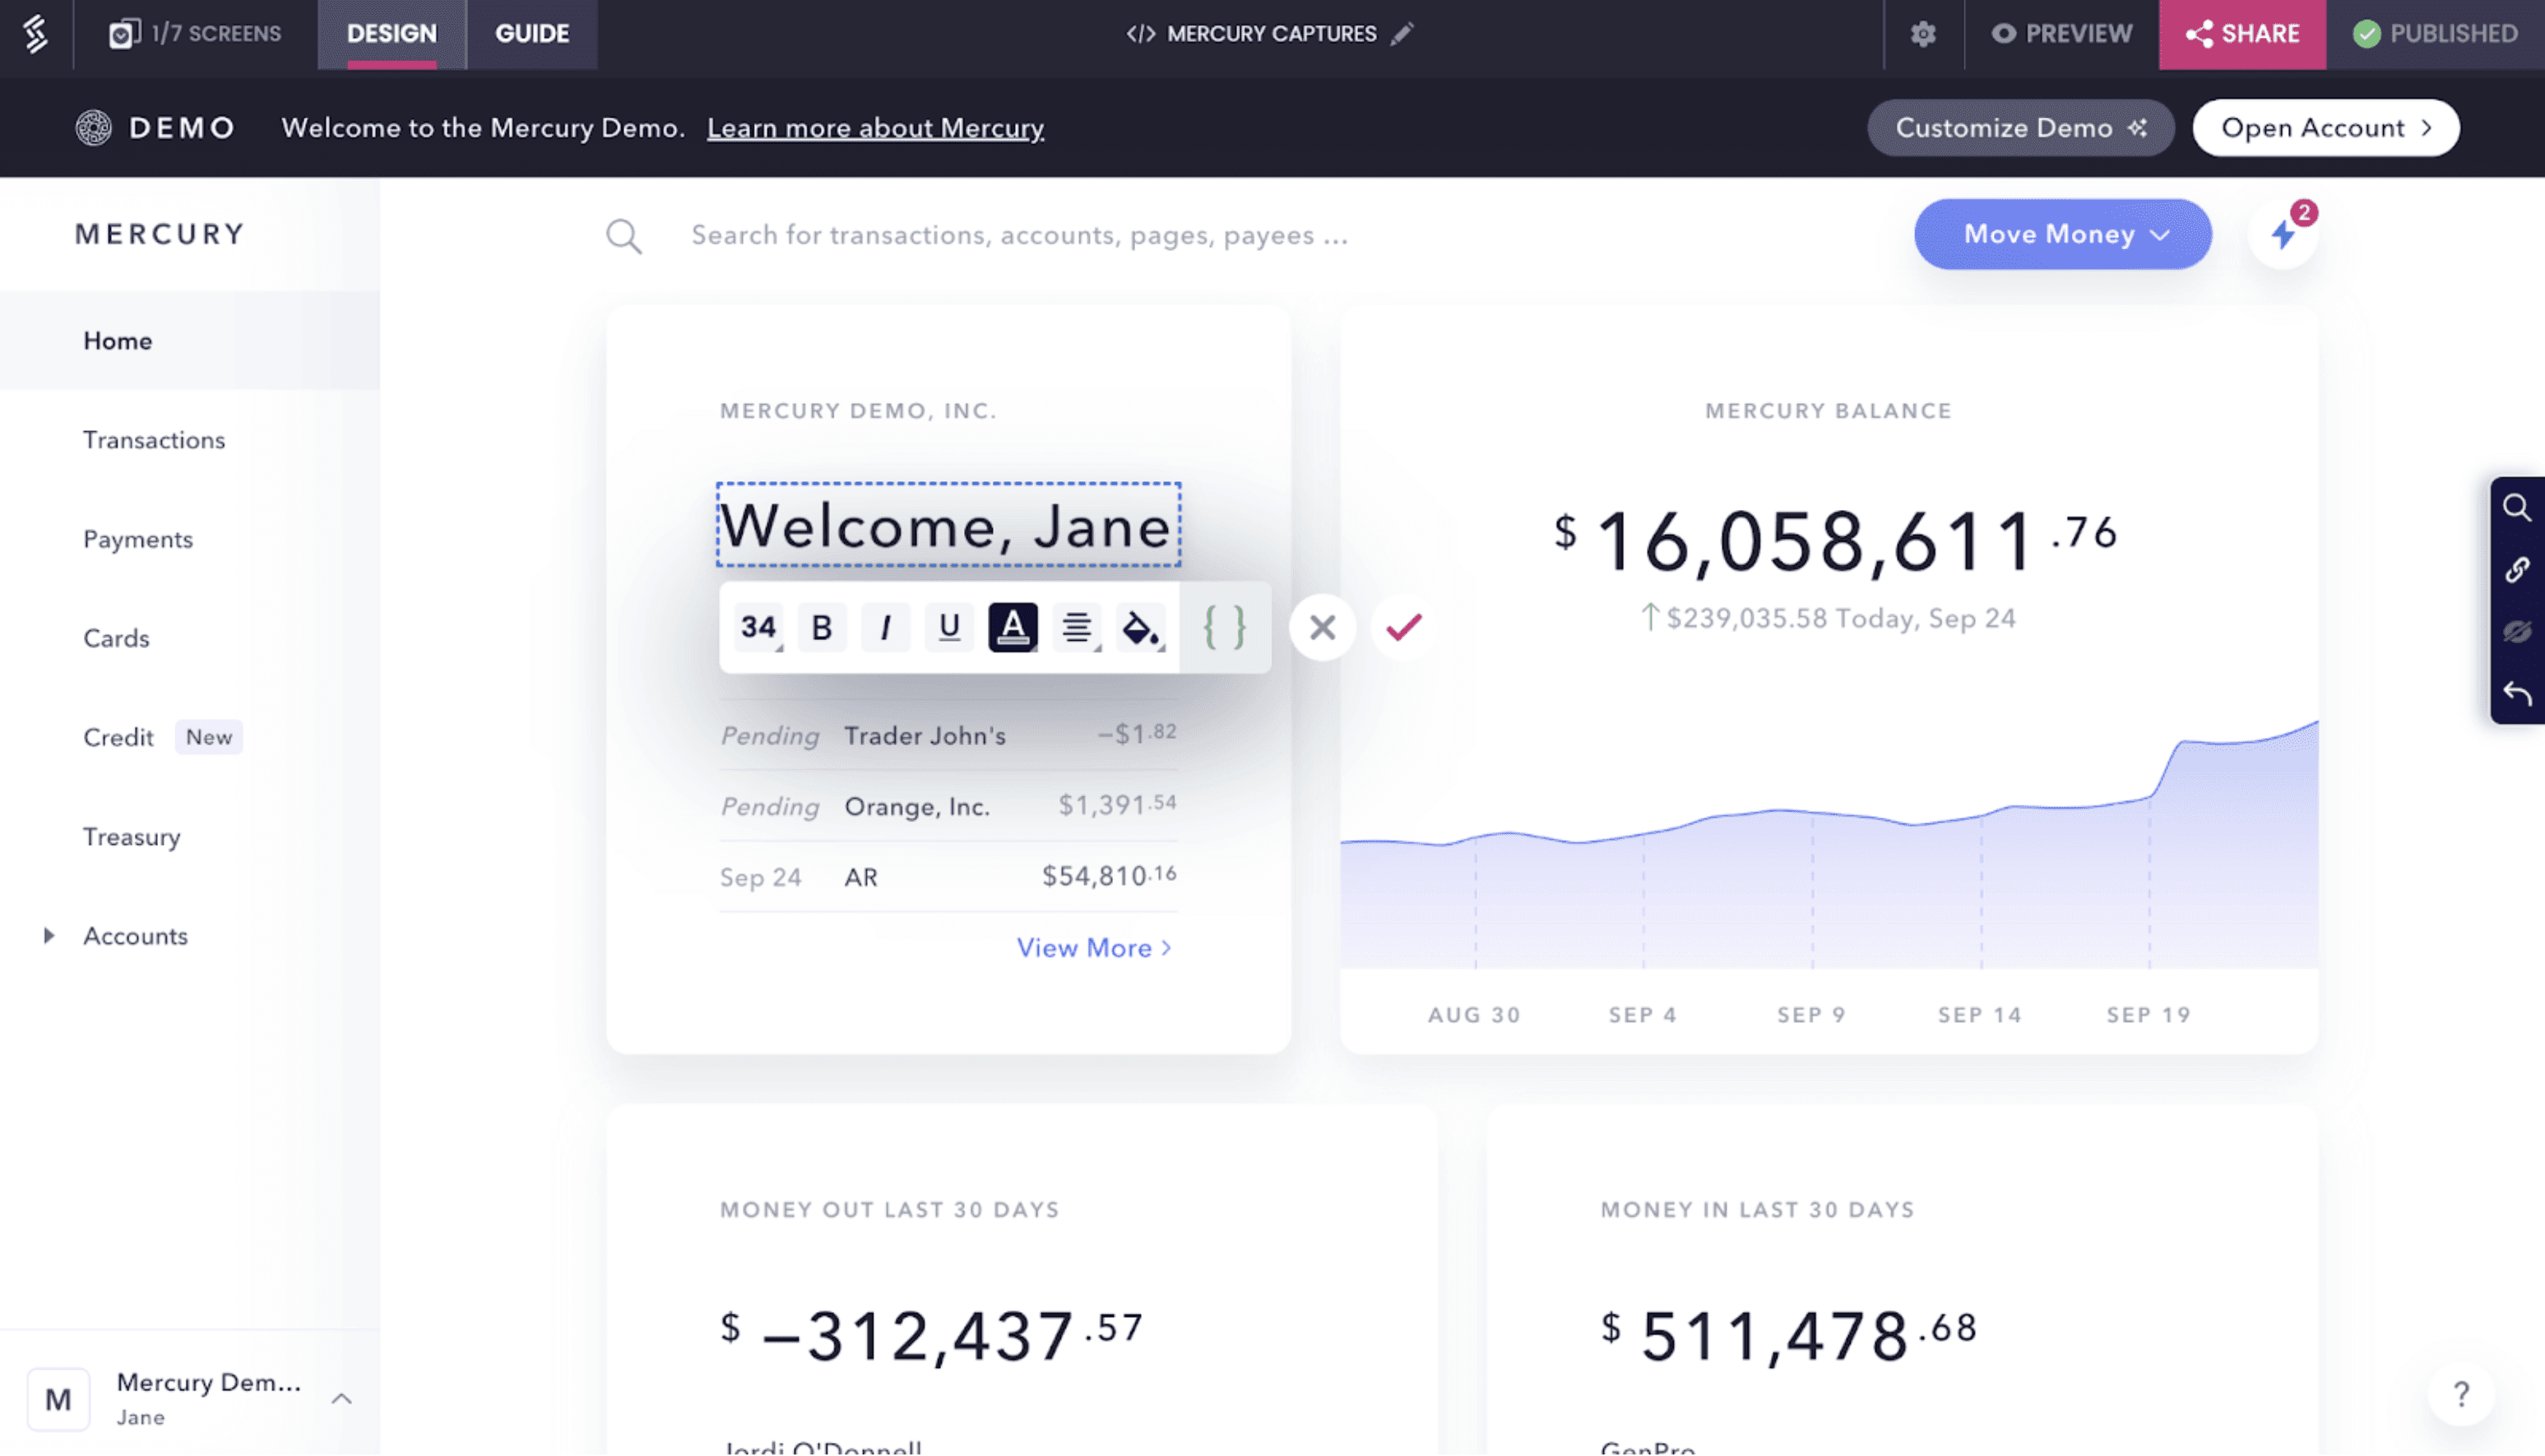Screen dimensions: 2545x1456
Task: Click the lightning bolt icon with badge 2
Action: click(x=2283, y=234)
